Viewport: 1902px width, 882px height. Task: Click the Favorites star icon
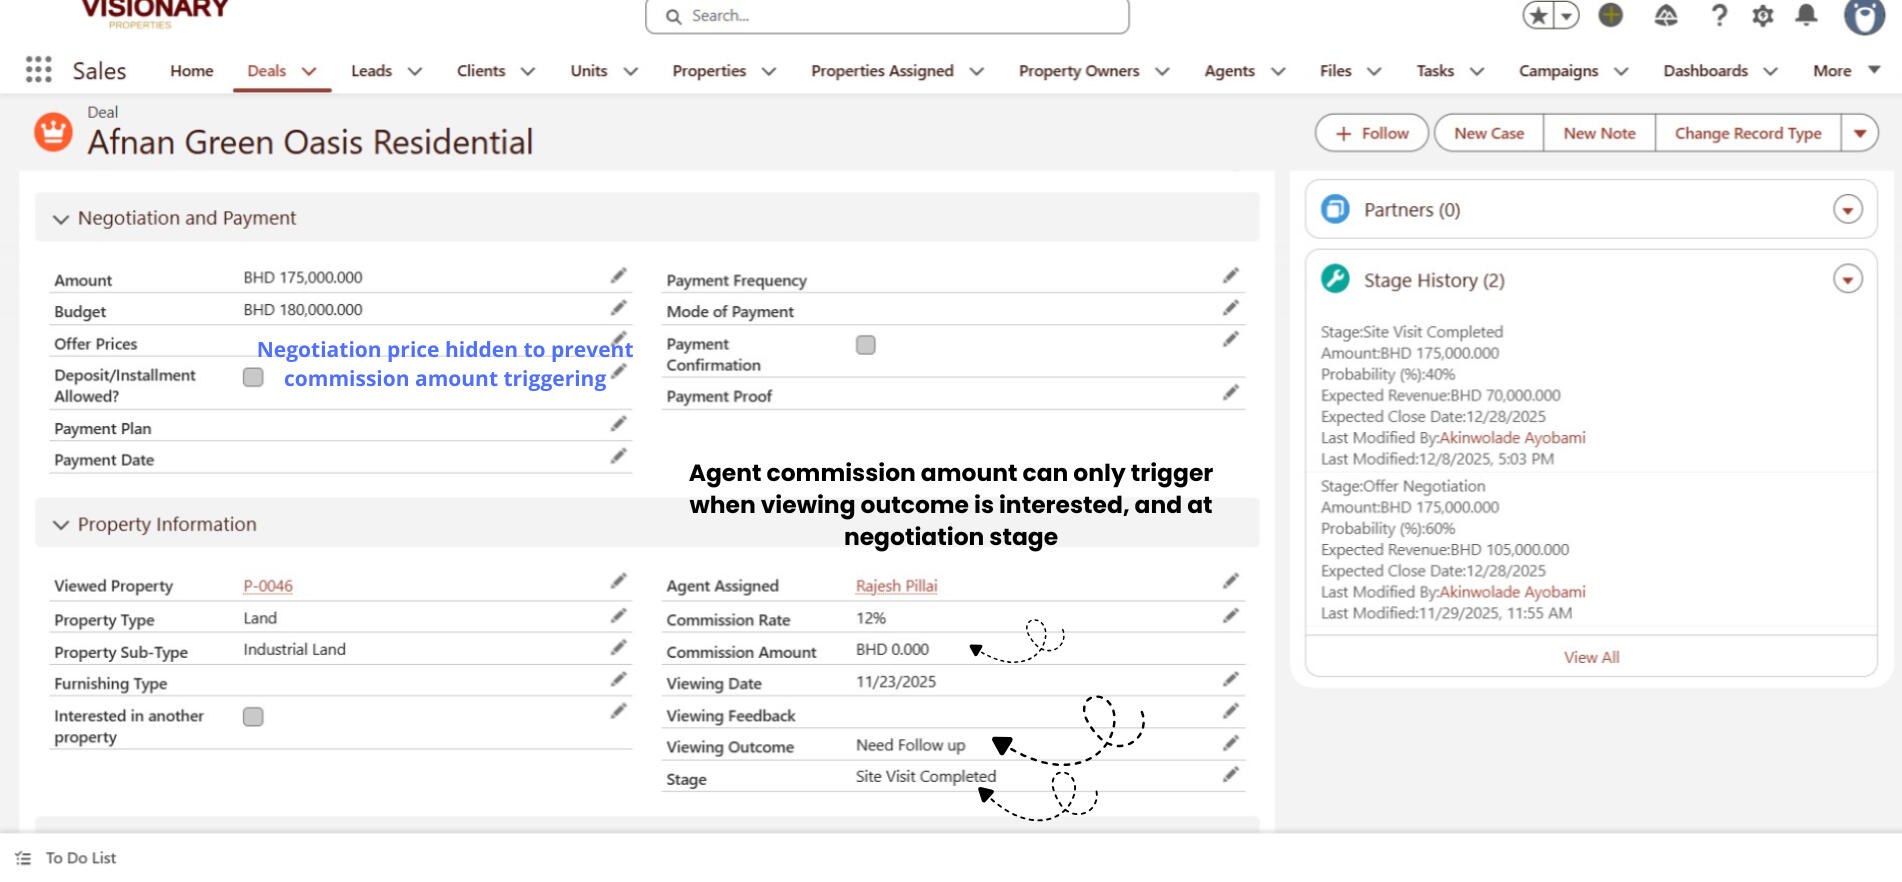tap(1539, 16)
